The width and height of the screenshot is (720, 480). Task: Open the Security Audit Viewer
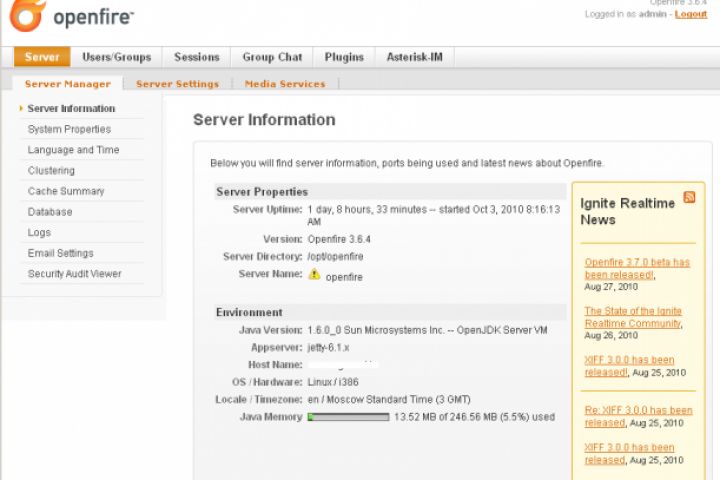click(74, 274)
